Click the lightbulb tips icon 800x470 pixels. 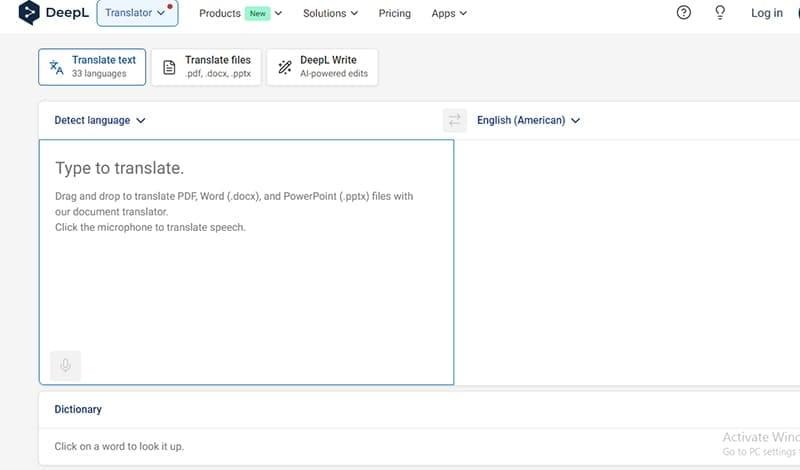click(x=720, y=12)
